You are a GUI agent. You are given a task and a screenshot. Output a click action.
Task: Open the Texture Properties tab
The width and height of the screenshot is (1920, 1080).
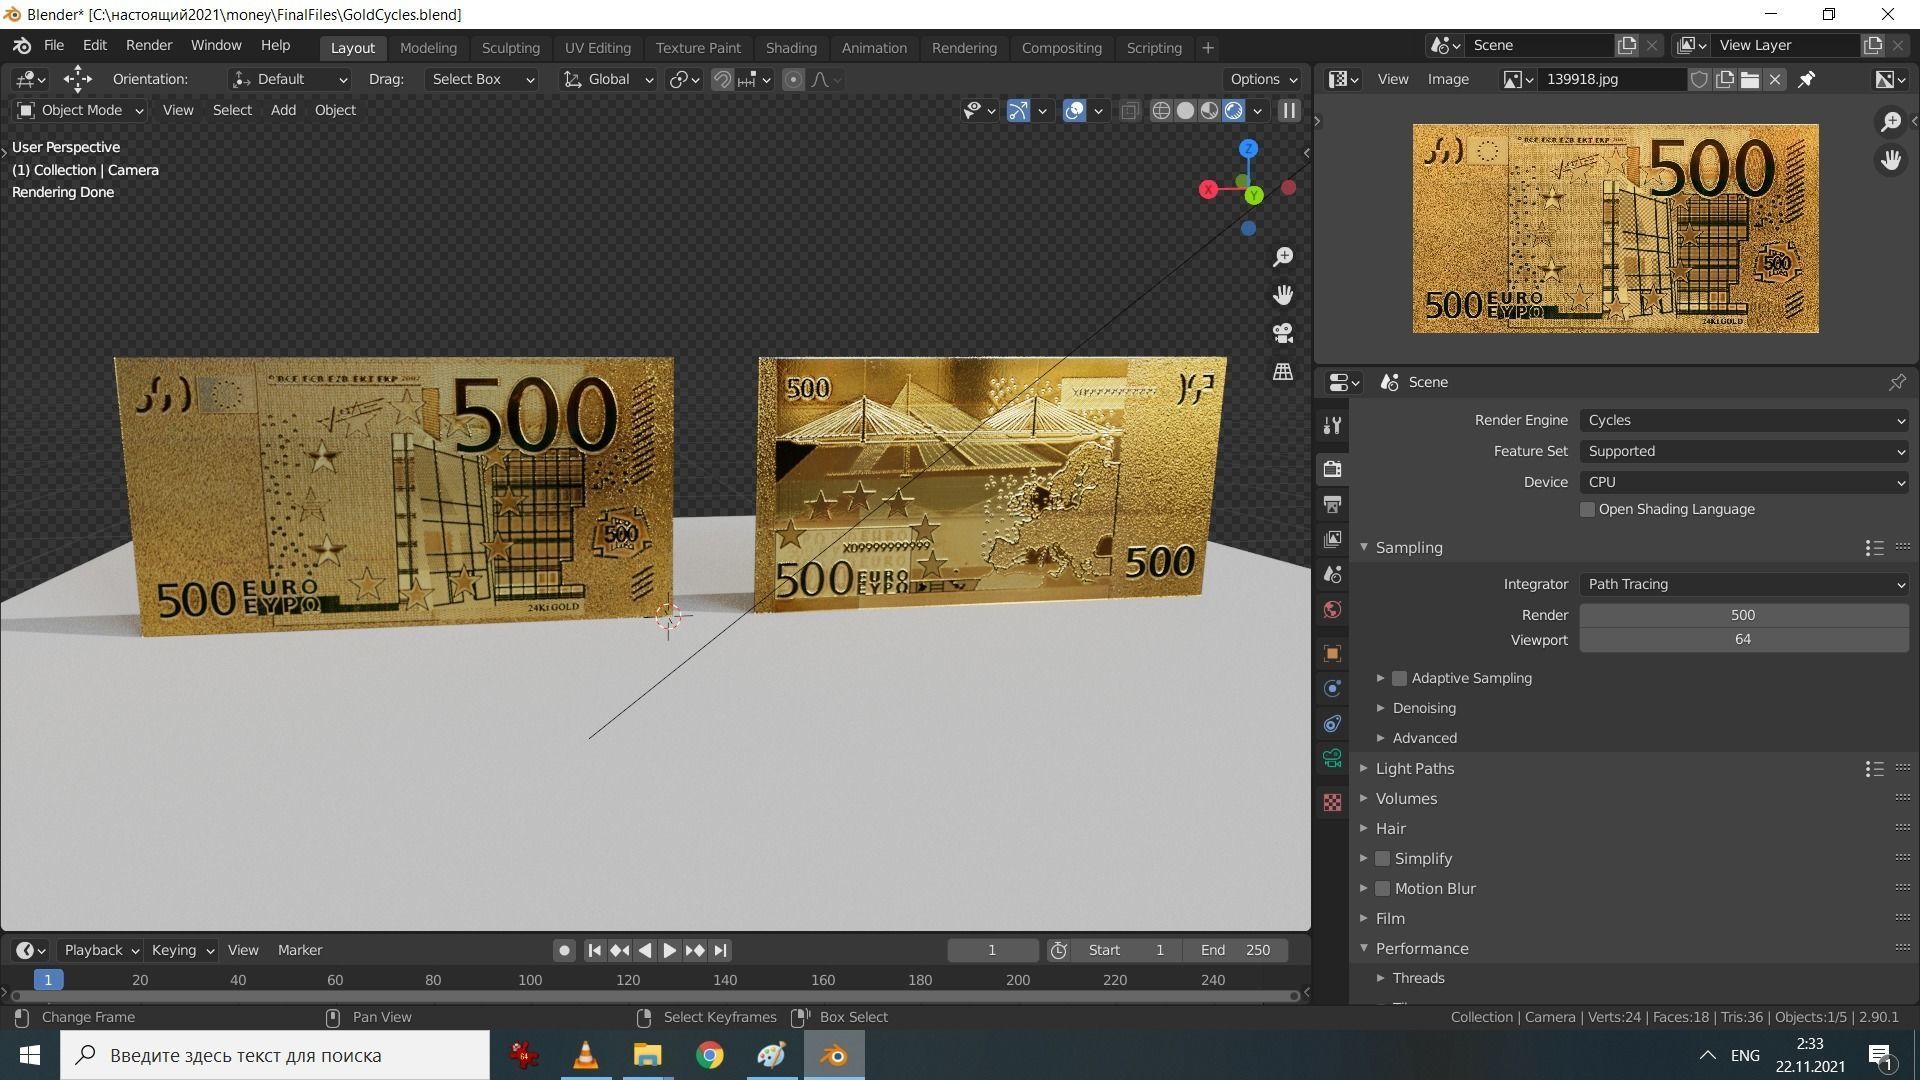click(x=1332, y=802)
